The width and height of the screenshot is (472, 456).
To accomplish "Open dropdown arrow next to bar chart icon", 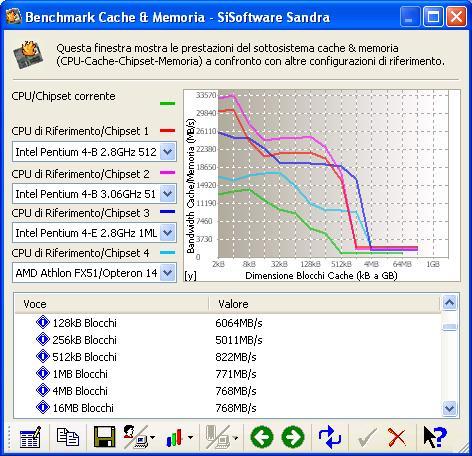I will coord(190,437).
